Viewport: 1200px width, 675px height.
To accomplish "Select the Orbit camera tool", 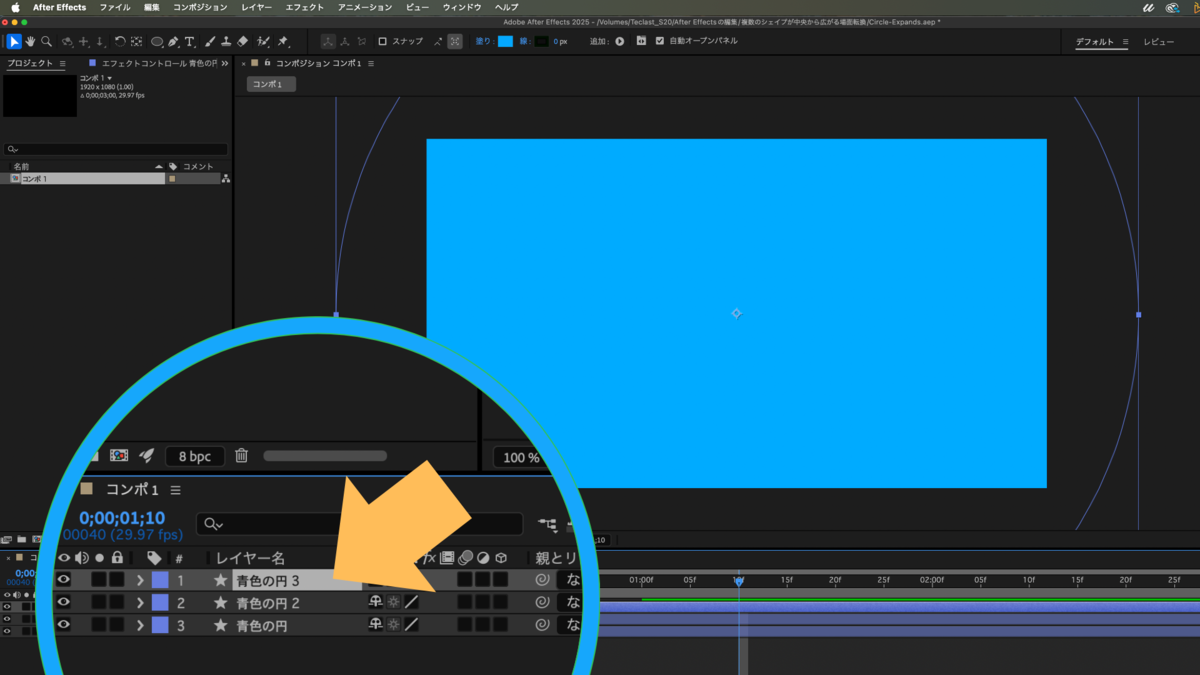I will [x=67, y=41].
